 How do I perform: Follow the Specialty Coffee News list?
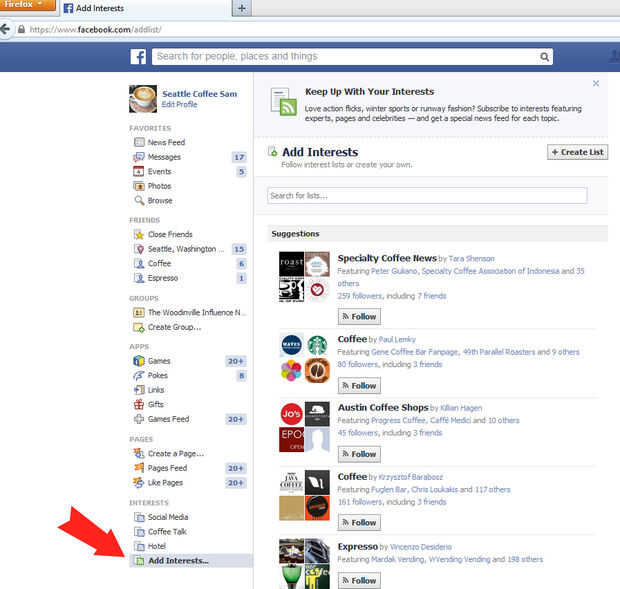[359, 317]
